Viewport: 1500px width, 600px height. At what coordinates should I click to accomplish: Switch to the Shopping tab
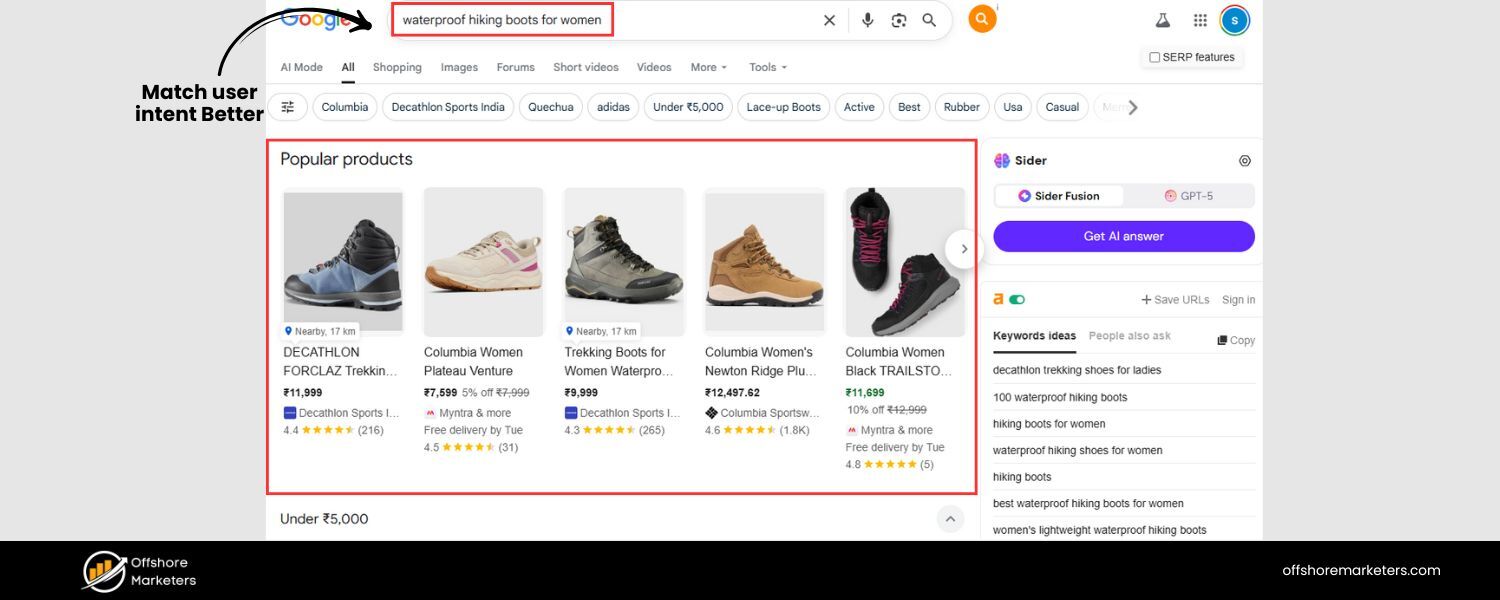(397, 67)
